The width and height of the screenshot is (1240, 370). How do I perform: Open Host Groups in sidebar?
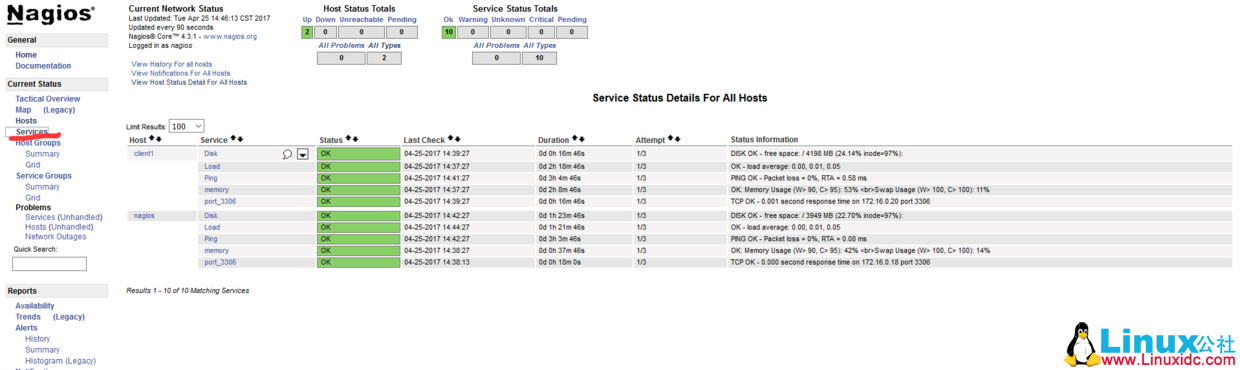click(38, 143)
